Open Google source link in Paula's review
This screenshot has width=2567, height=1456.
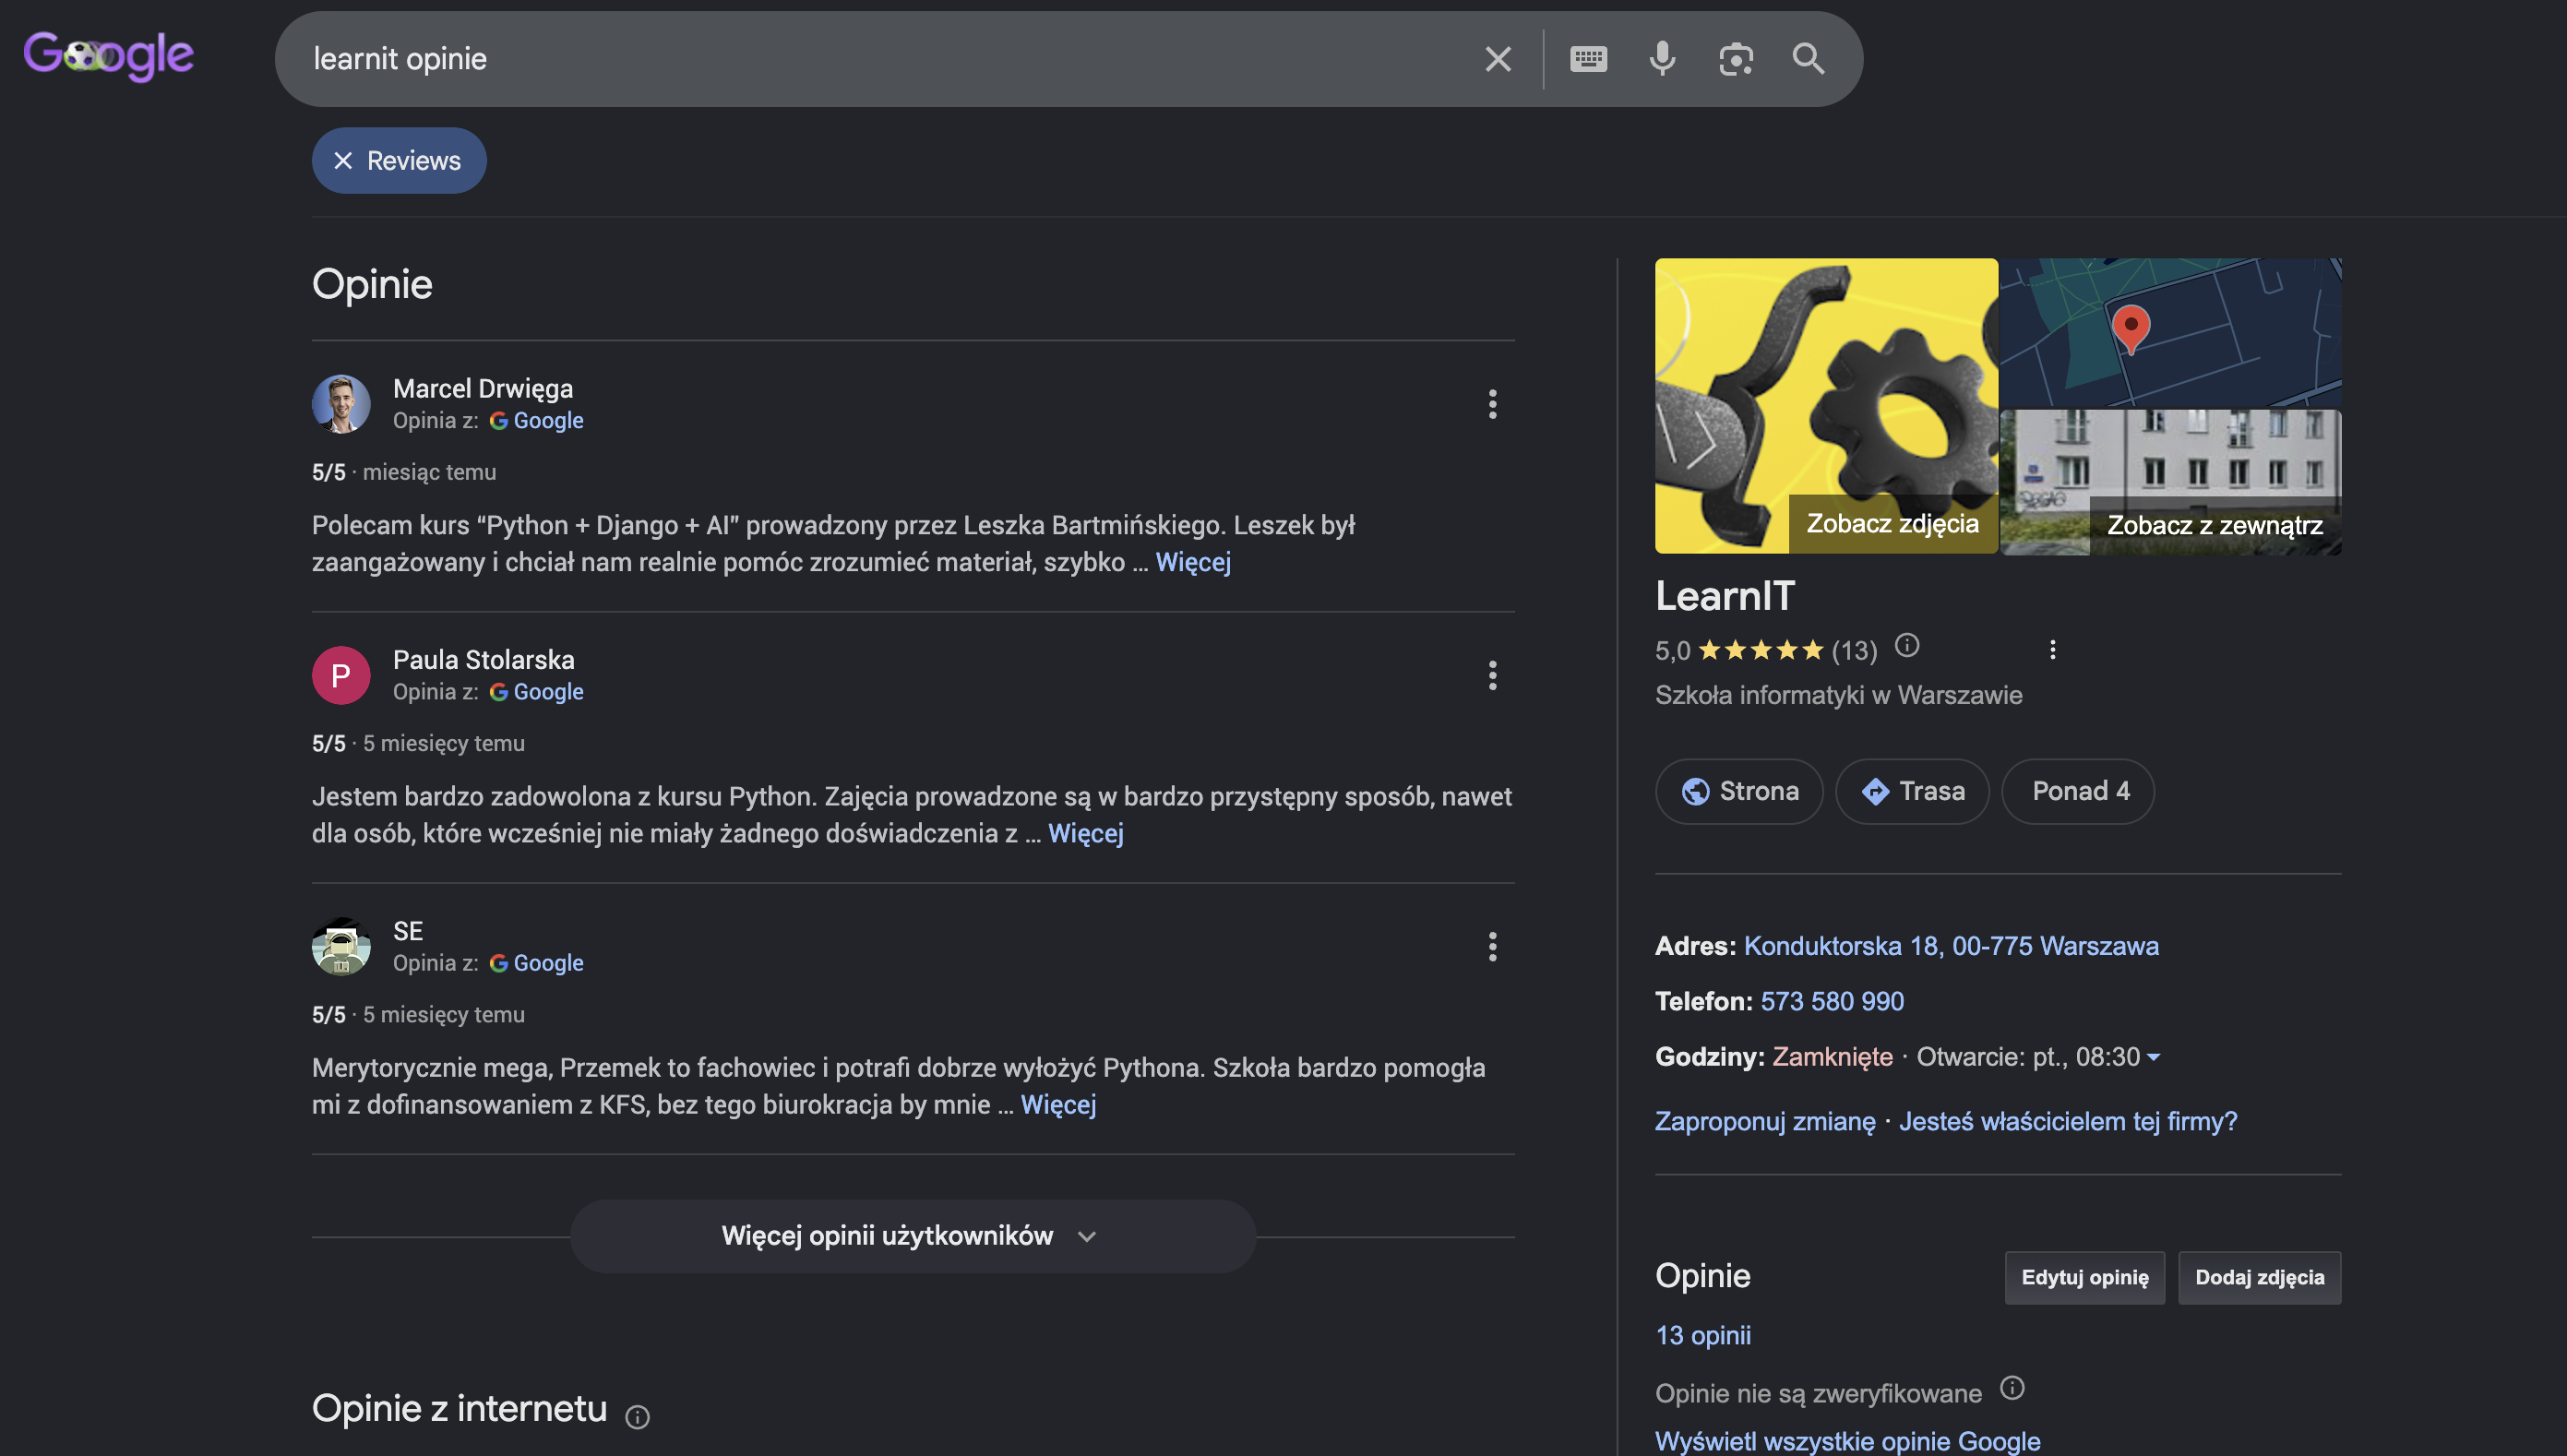537,691
